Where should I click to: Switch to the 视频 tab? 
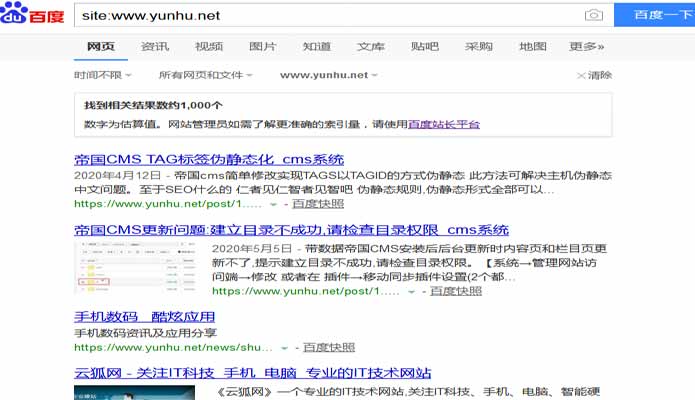tap(209, 47)
